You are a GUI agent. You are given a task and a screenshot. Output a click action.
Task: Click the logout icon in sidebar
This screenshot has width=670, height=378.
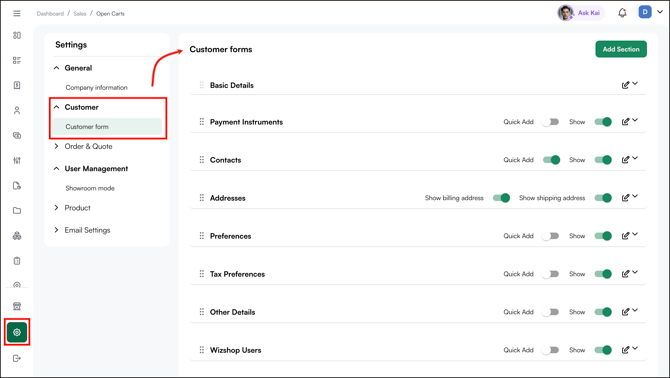(x=17, y=358)
